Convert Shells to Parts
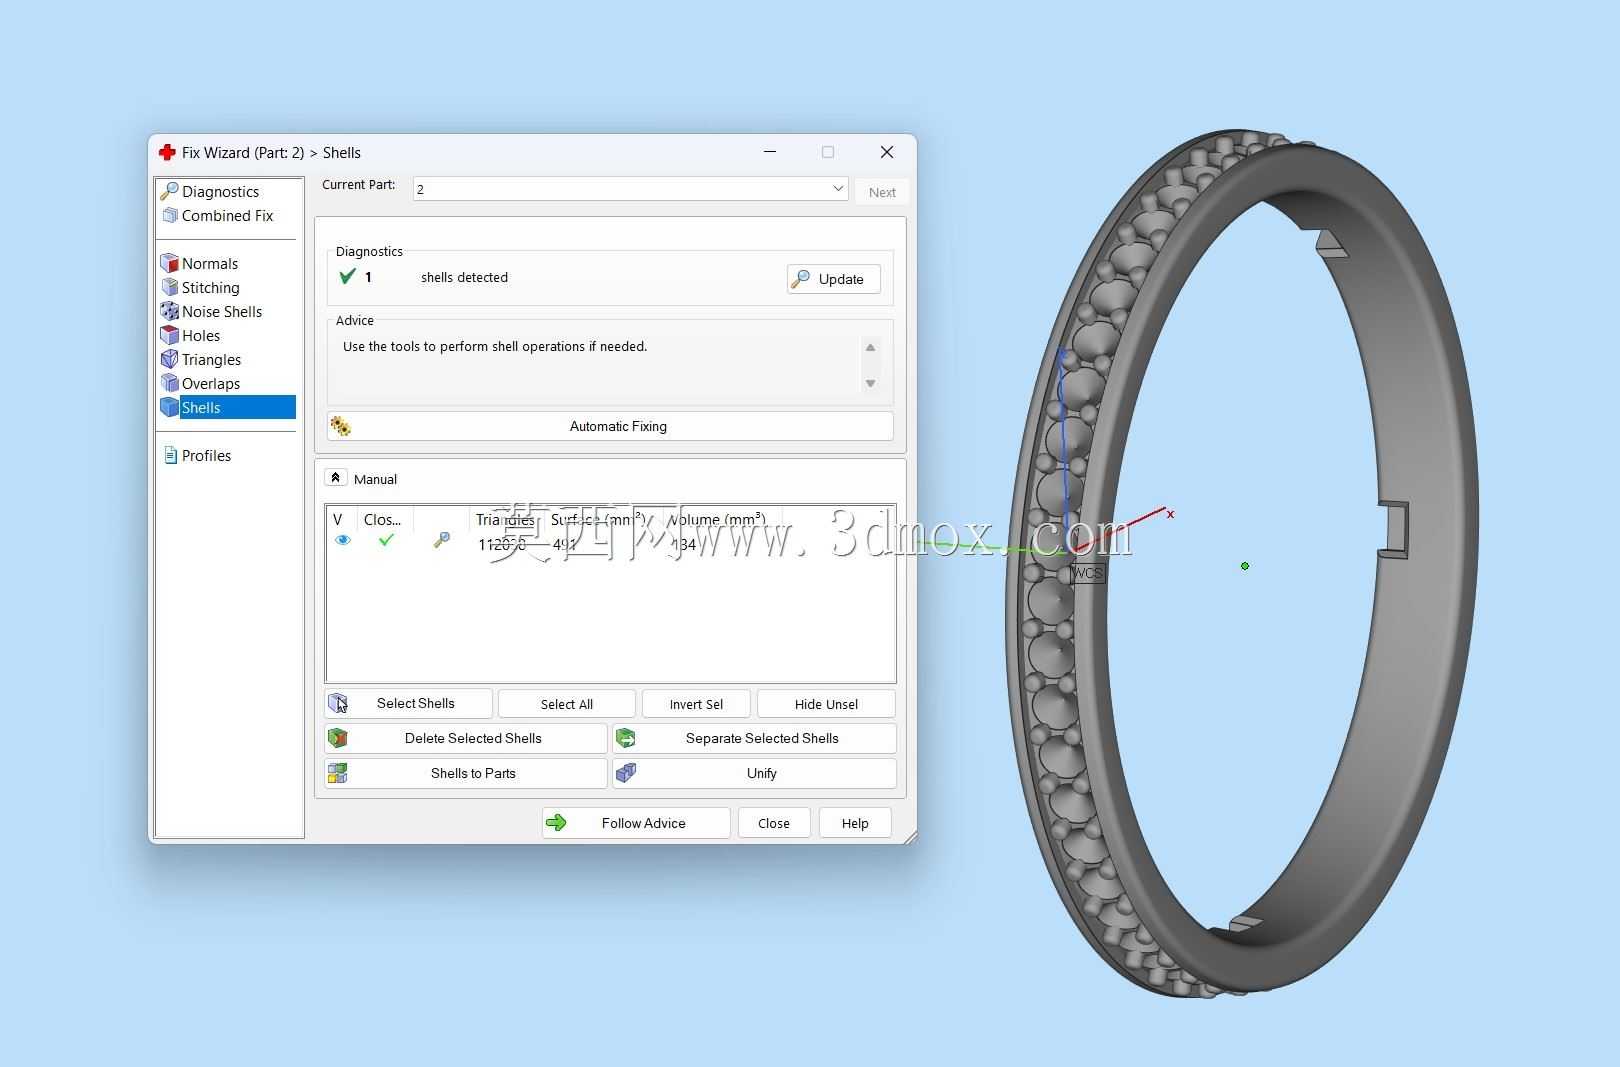 (x=466, y=773)
